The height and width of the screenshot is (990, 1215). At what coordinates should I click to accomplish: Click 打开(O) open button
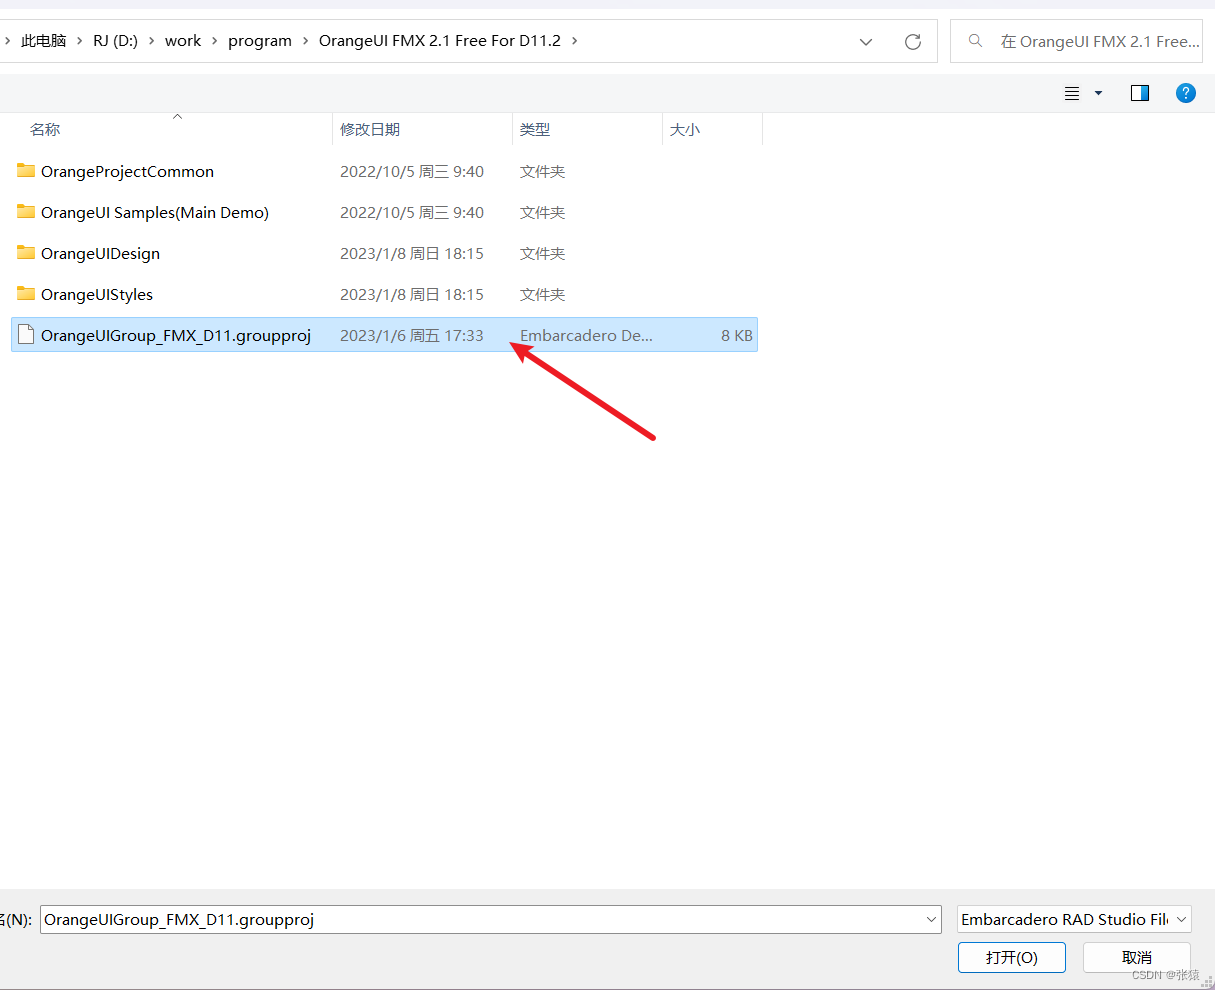click(x=1012, y=957)
